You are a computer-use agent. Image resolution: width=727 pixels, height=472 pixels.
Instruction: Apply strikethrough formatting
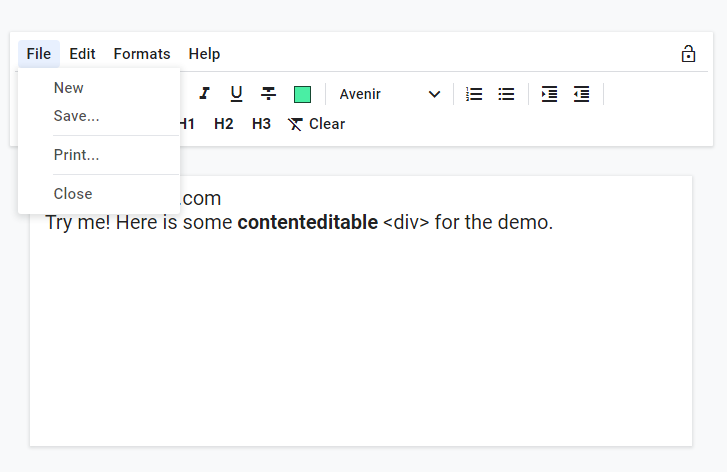click(x=269, y=94)
